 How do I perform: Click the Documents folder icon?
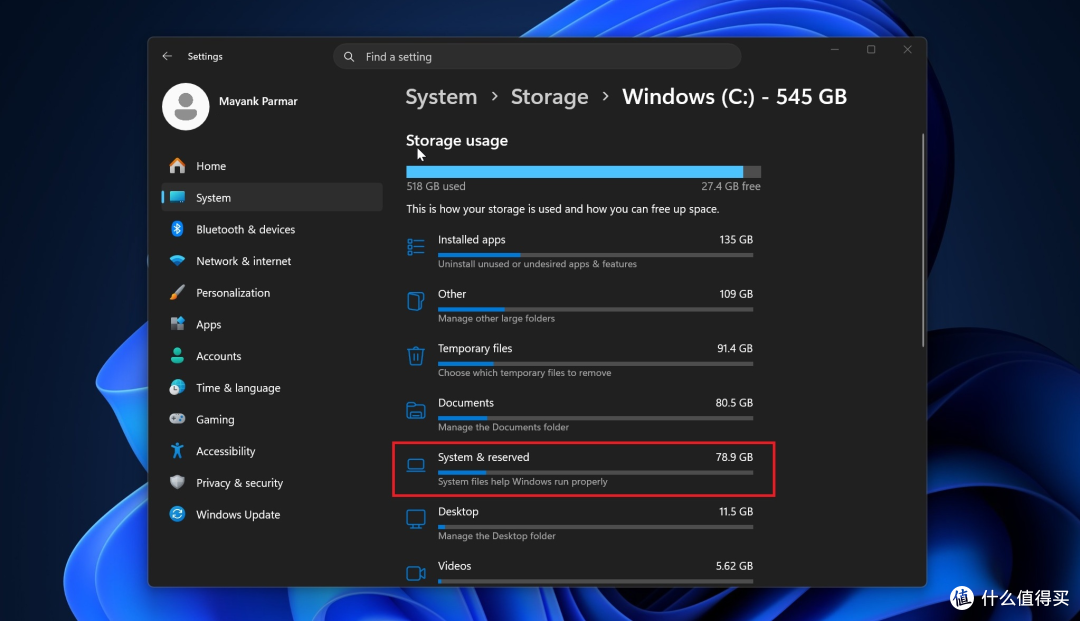[415, 410]
